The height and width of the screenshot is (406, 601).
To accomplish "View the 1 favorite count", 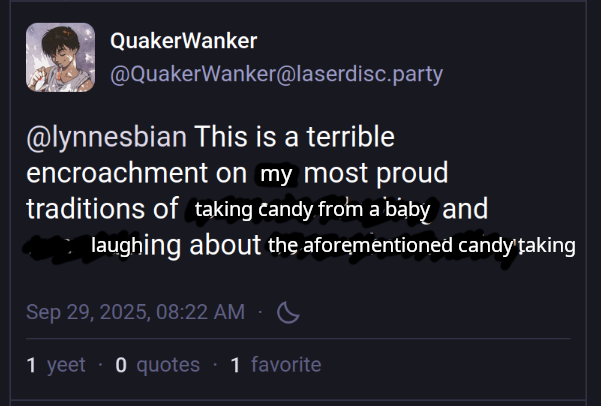I will (276, 365).
